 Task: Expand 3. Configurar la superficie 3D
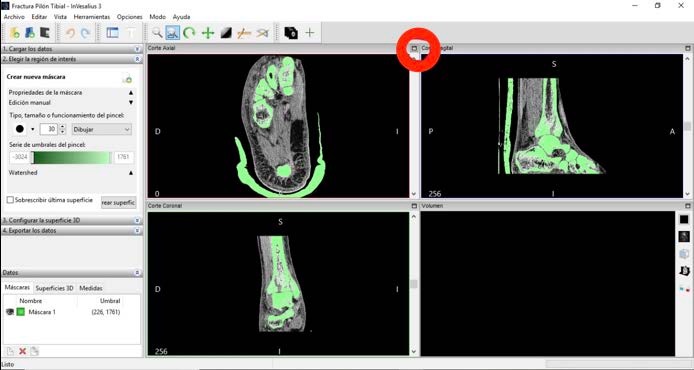137,220
